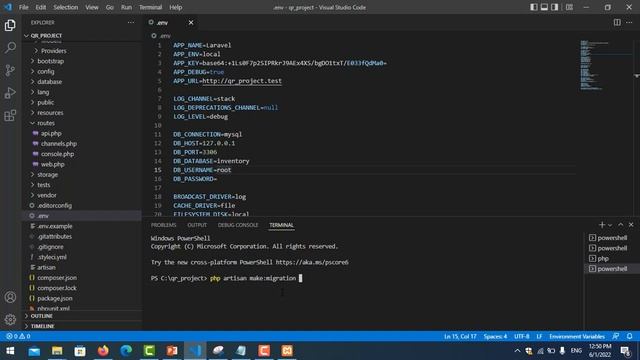
Task: Close the terminal panel
Action: click(x=631, y=225)
